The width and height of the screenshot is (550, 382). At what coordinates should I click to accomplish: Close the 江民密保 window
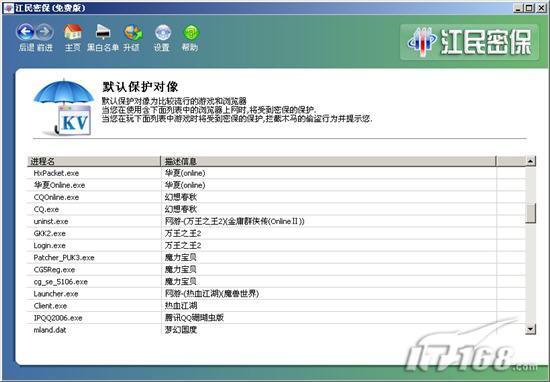click(541, 8)
